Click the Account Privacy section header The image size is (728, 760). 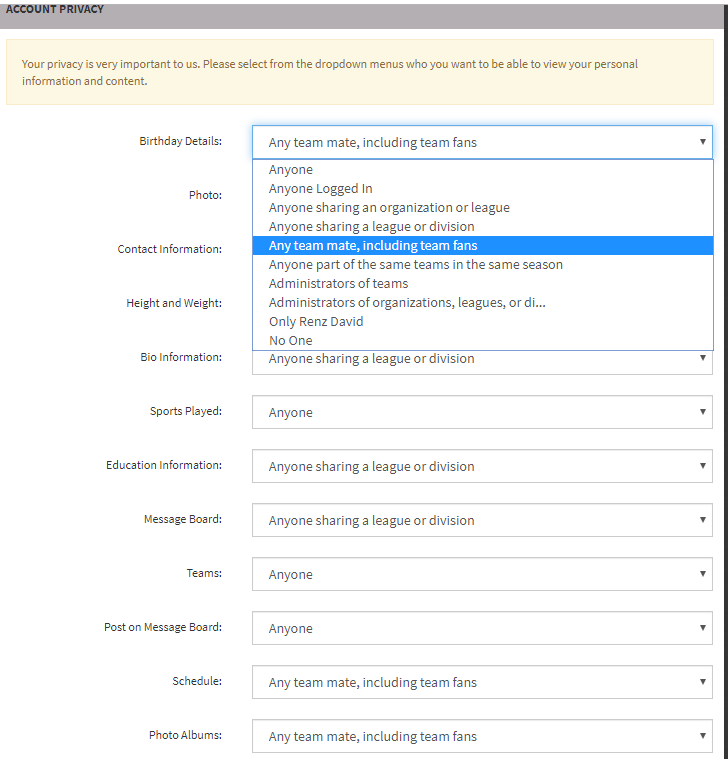tap(55, 9)
